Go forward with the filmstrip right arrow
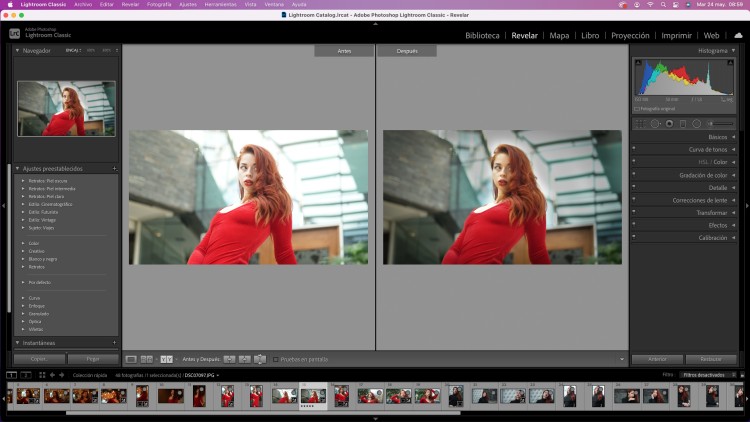This screenshot has width=750, height=422. pos(61,375)
